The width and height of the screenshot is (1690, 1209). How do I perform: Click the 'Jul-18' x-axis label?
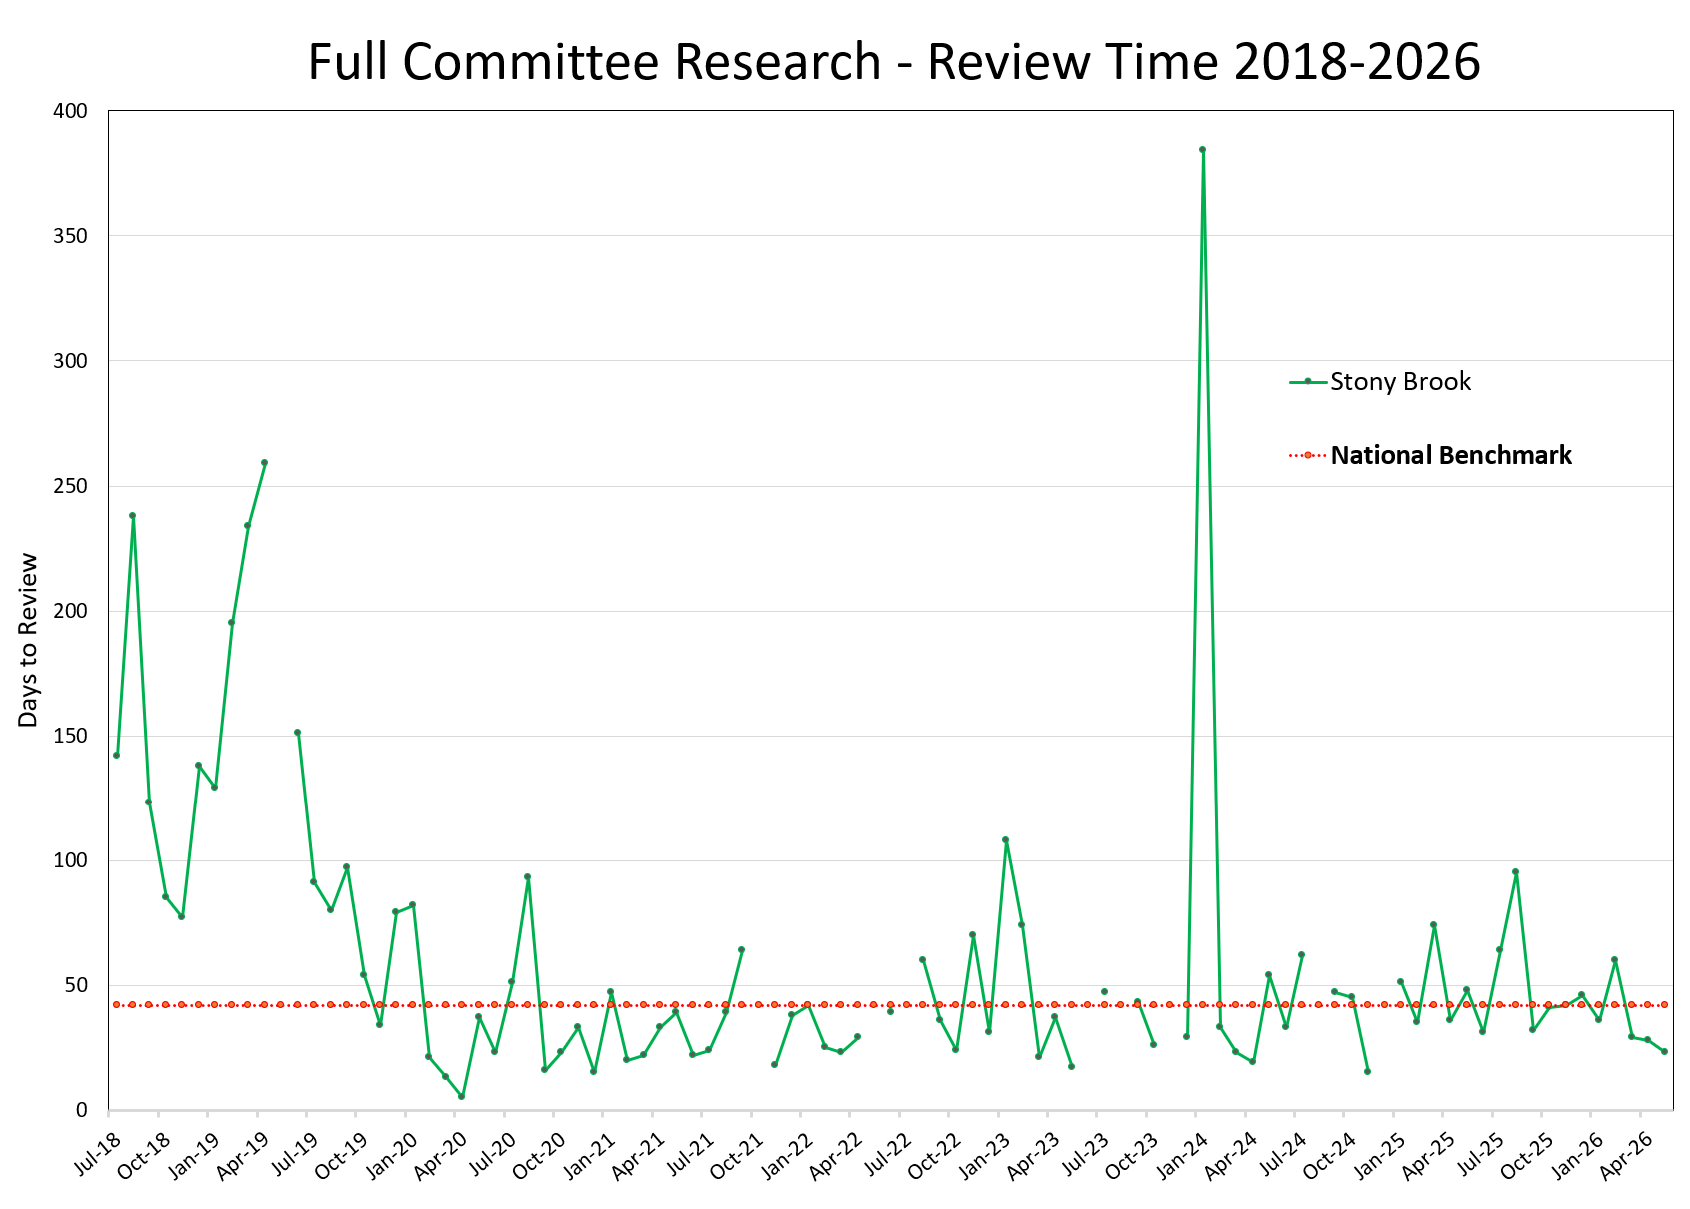(x=98, y=1154)
